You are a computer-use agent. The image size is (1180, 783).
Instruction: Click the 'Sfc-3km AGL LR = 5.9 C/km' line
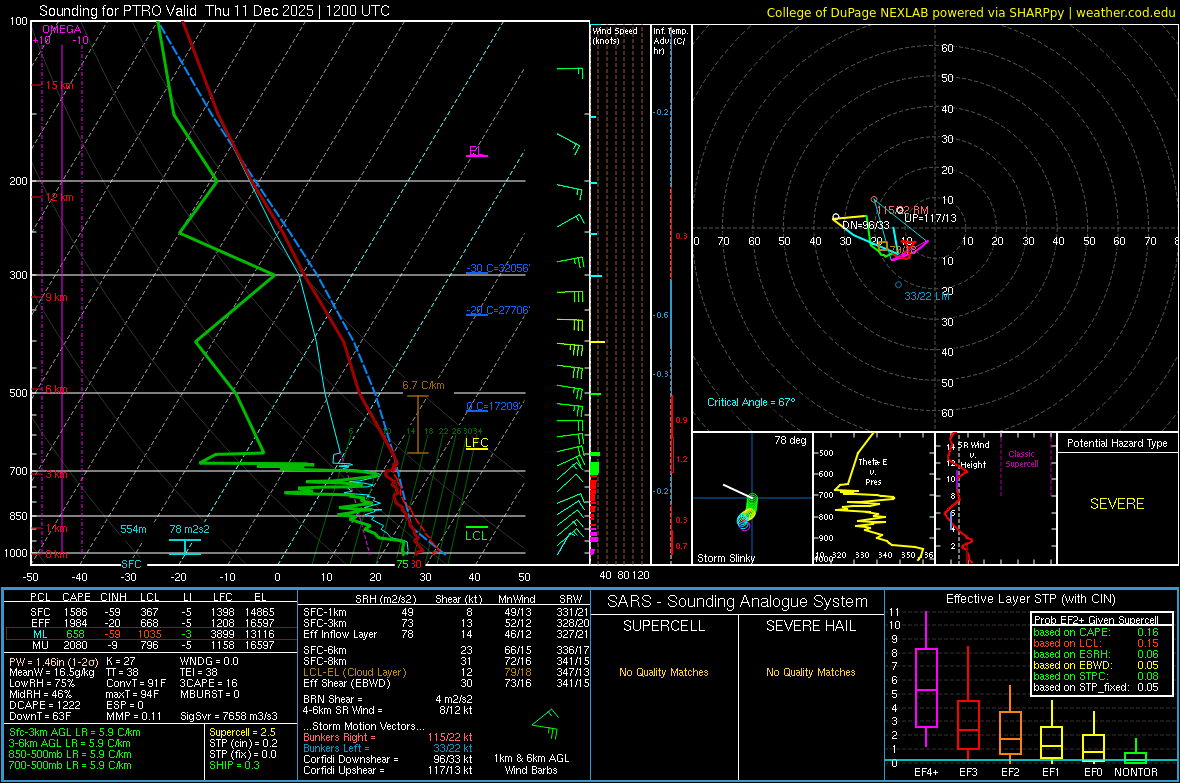[75, 733]
